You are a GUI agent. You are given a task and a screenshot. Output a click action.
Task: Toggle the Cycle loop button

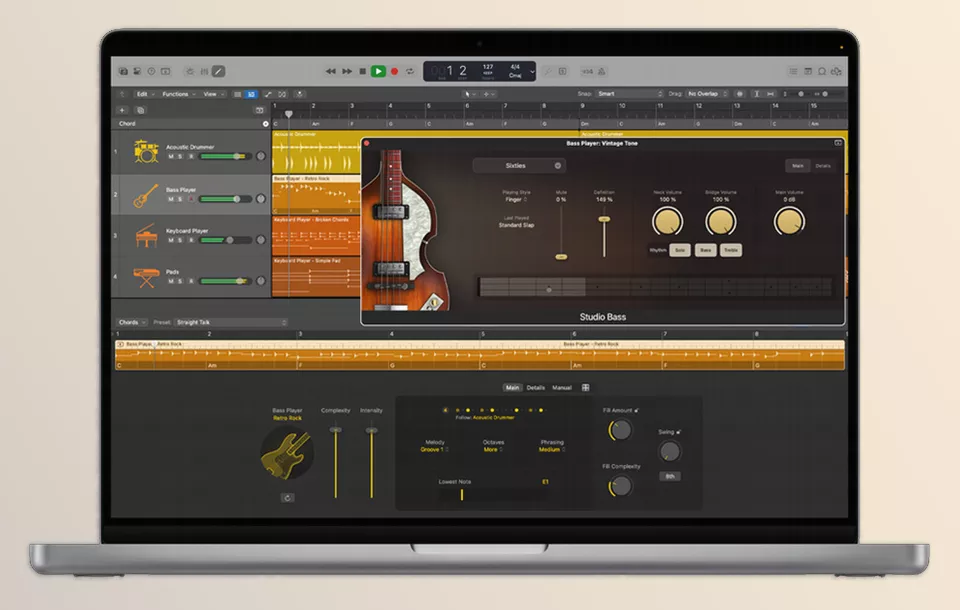[410, 72]
